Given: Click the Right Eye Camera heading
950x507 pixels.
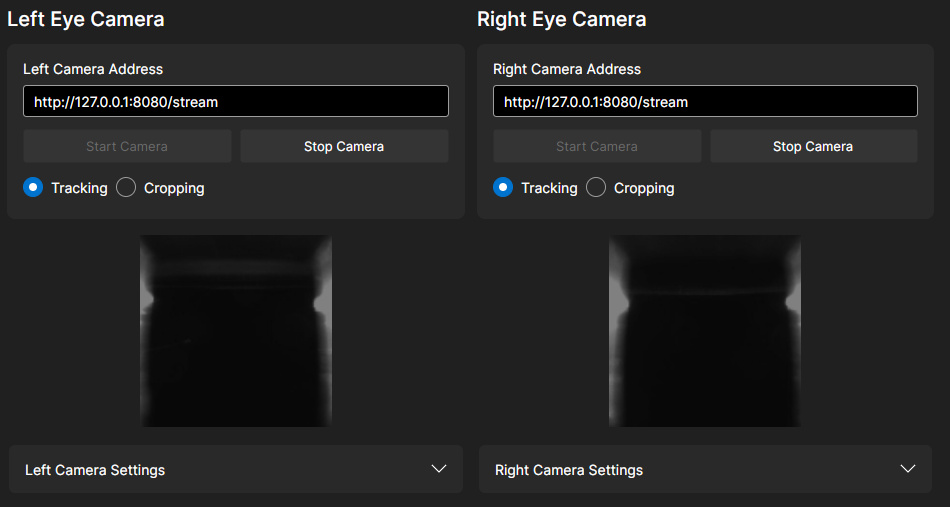Looking at the screenshot, I should [x=562, y=19].
